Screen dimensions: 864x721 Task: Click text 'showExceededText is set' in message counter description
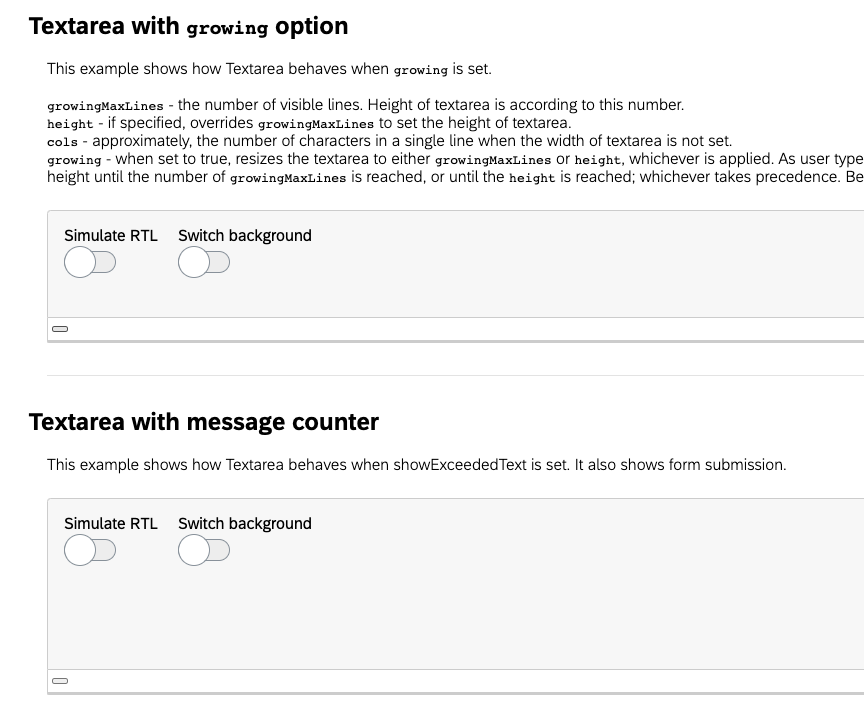(x=480, y=465)
